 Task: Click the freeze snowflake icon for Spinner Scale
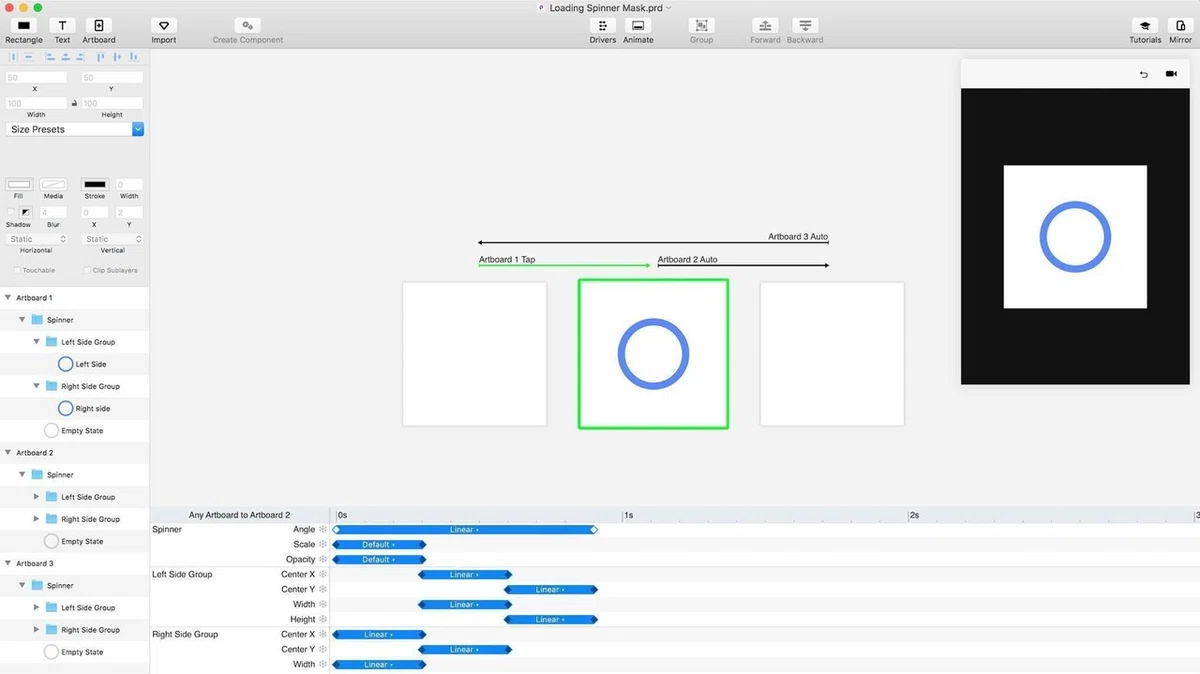(323, 545)
